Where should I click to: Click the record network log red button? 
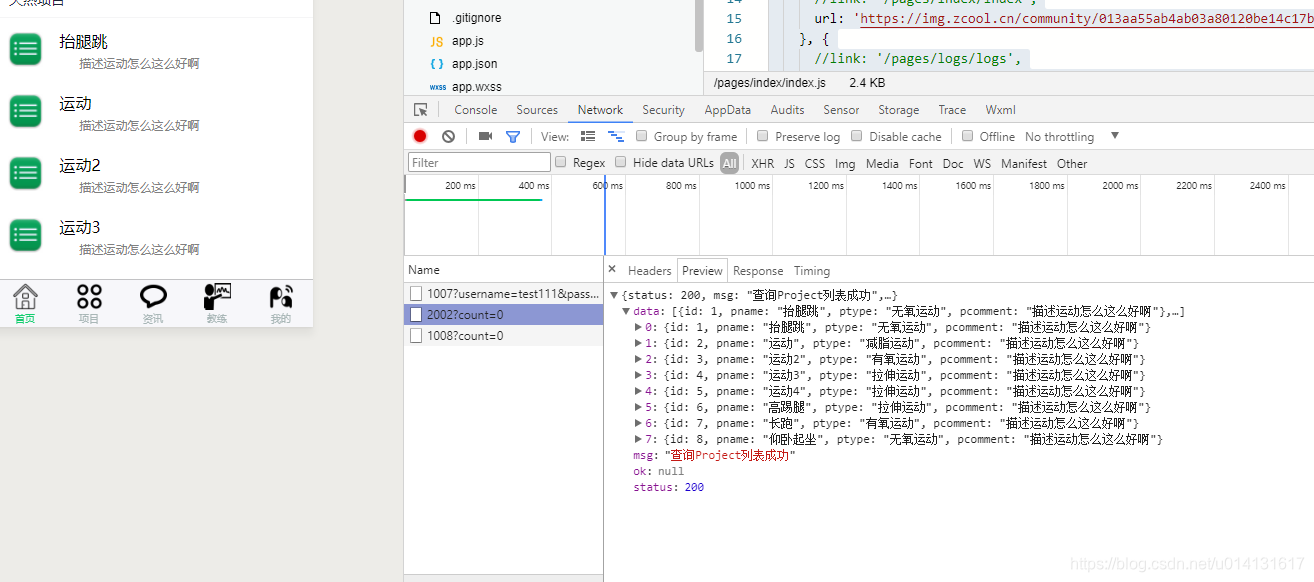tap(420, 136)
